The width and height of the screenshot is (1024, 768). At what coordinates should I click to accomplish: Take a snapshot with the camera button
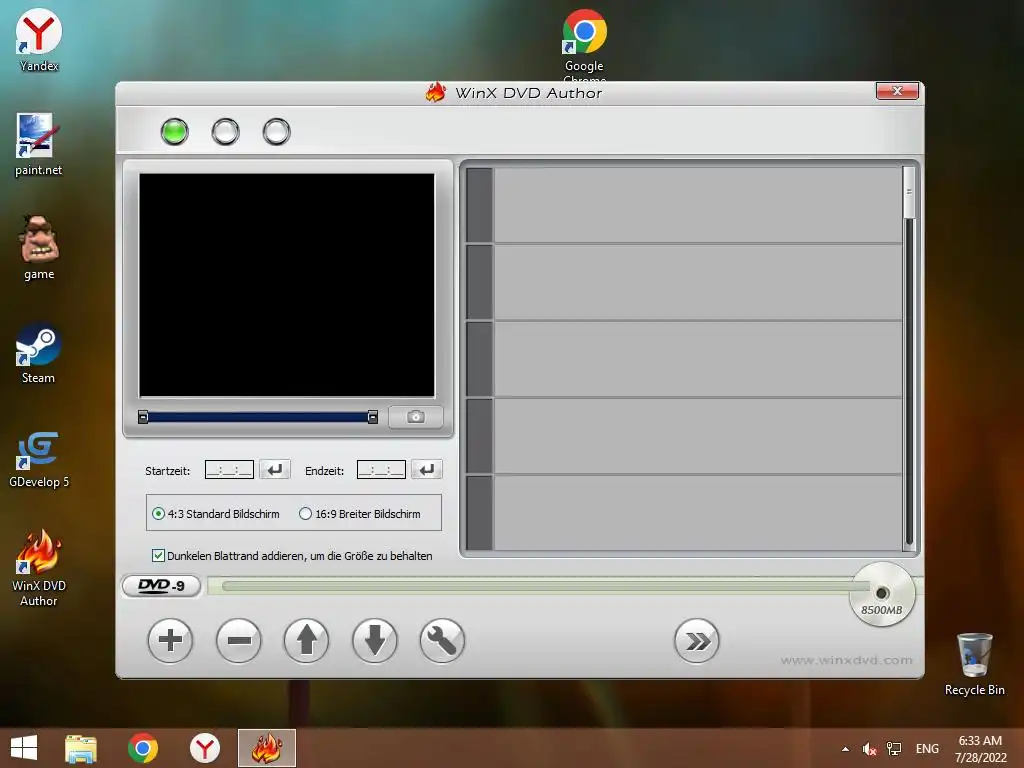(x=416, y=417)
